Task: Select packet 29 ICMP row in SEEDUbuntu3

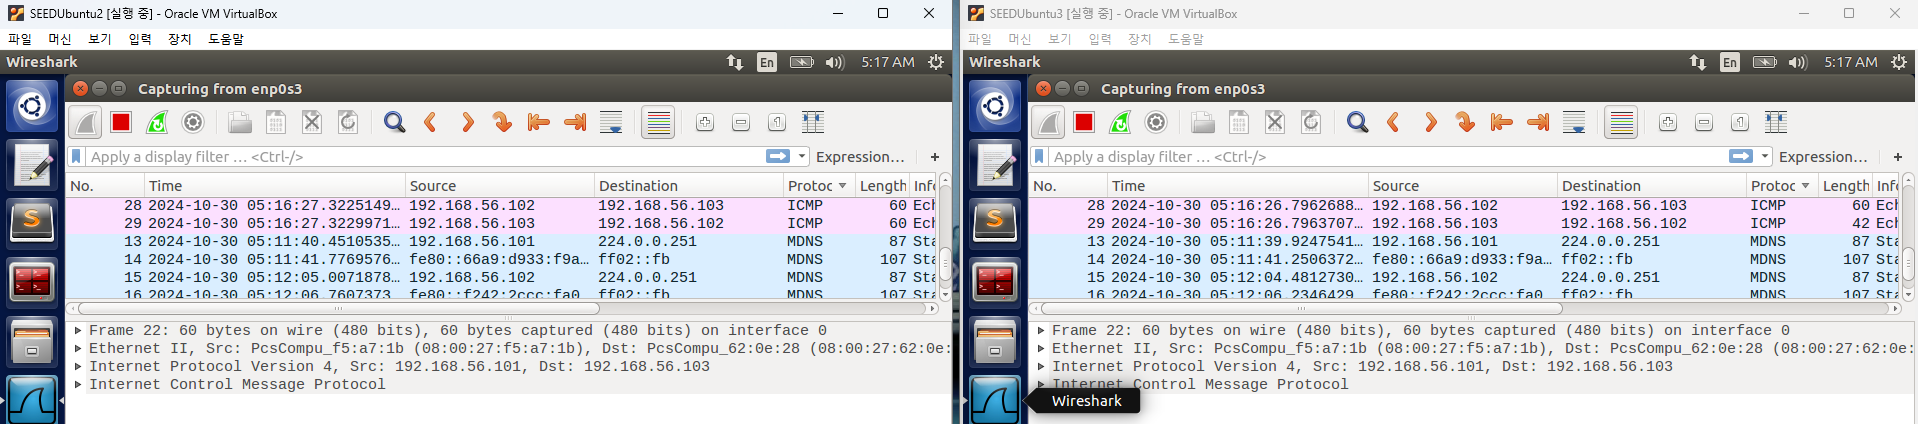Action: (x=1465, y=223)
